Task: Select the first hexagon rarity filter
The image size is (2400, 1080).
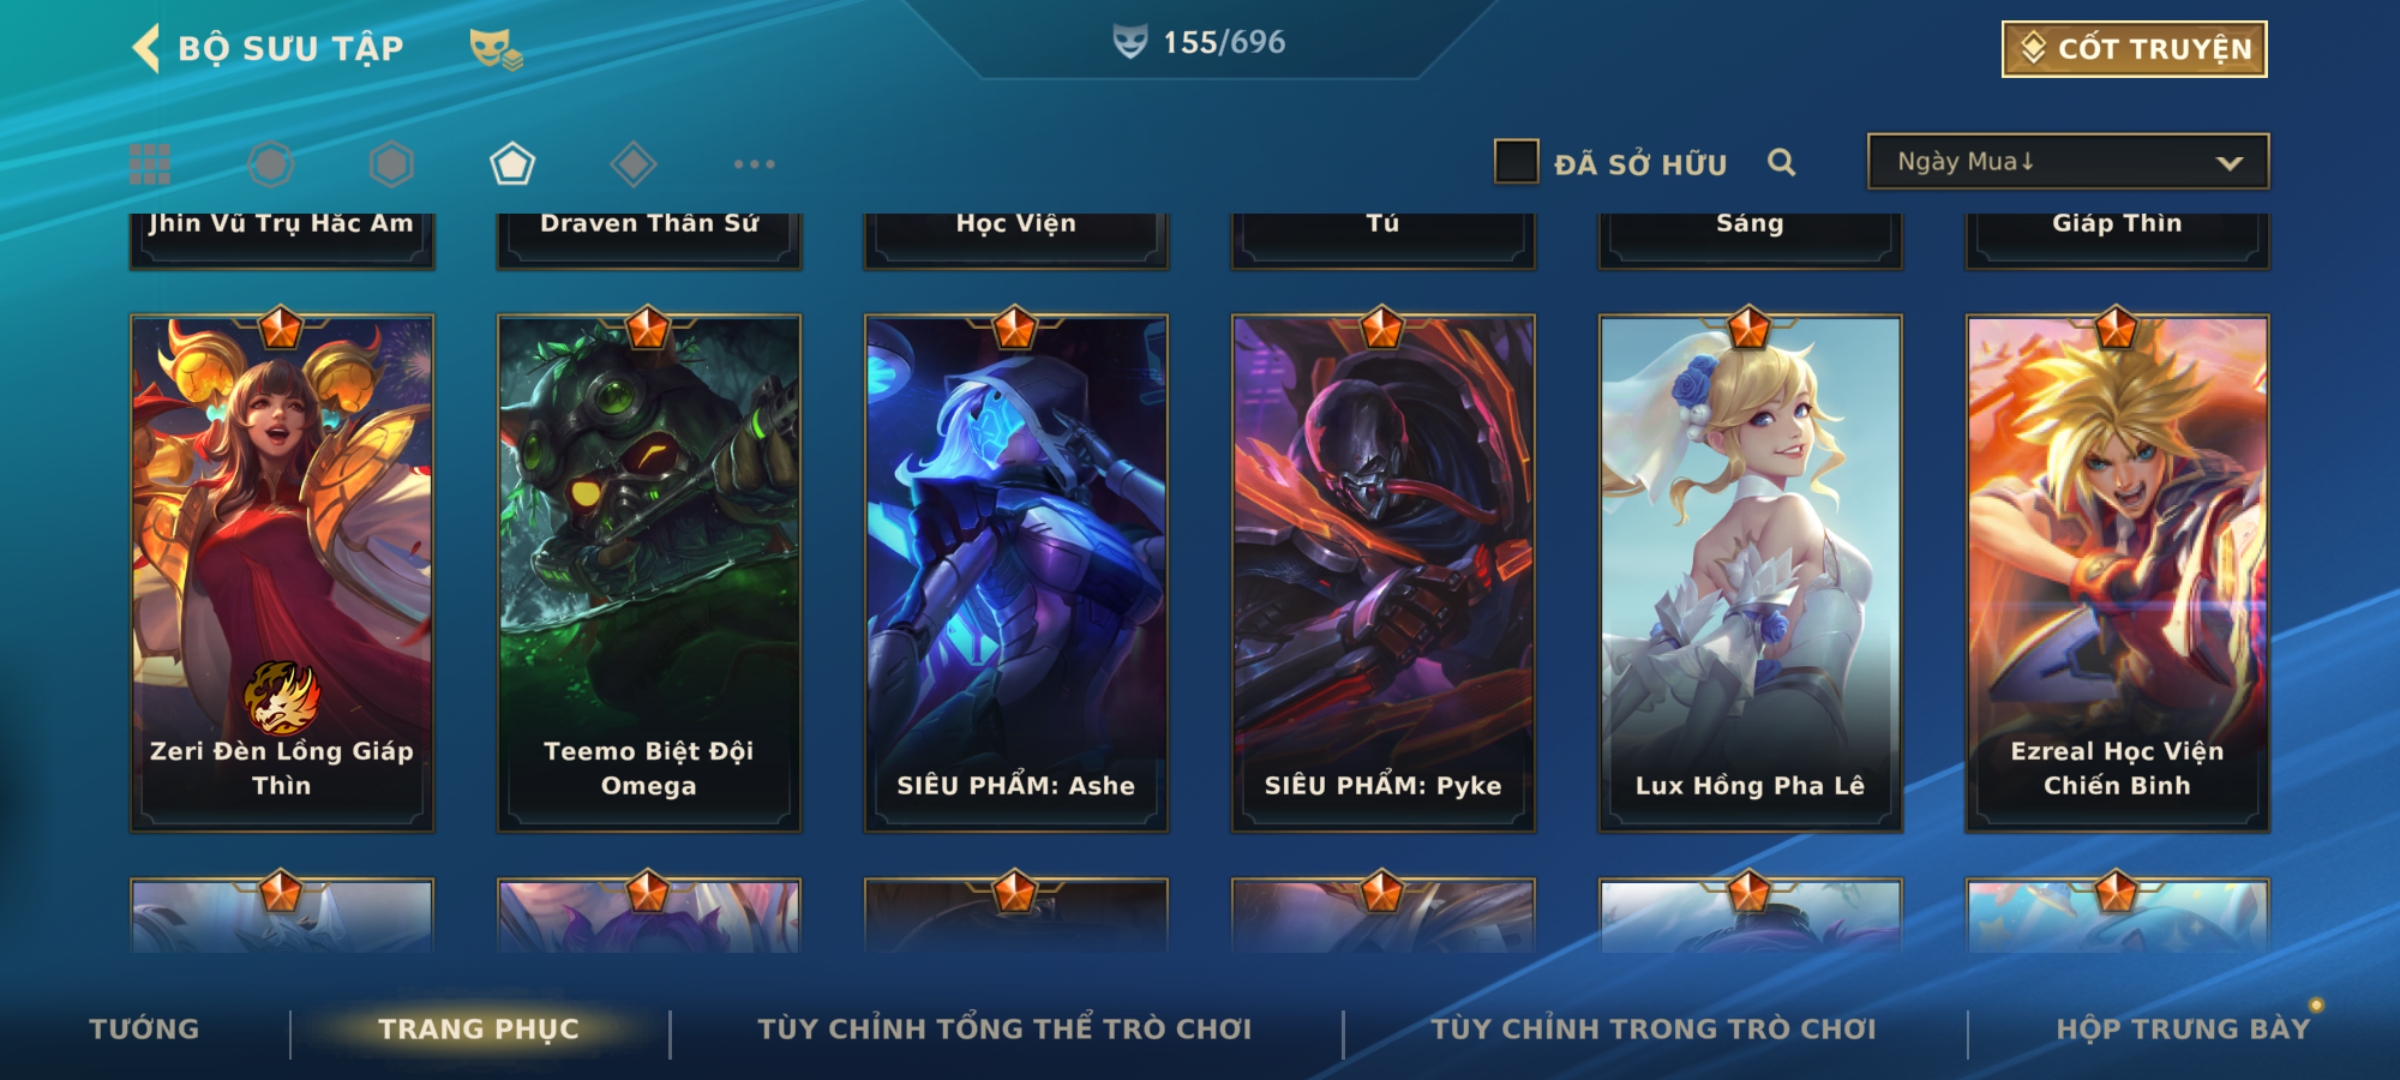Action: tap(270, 164)
